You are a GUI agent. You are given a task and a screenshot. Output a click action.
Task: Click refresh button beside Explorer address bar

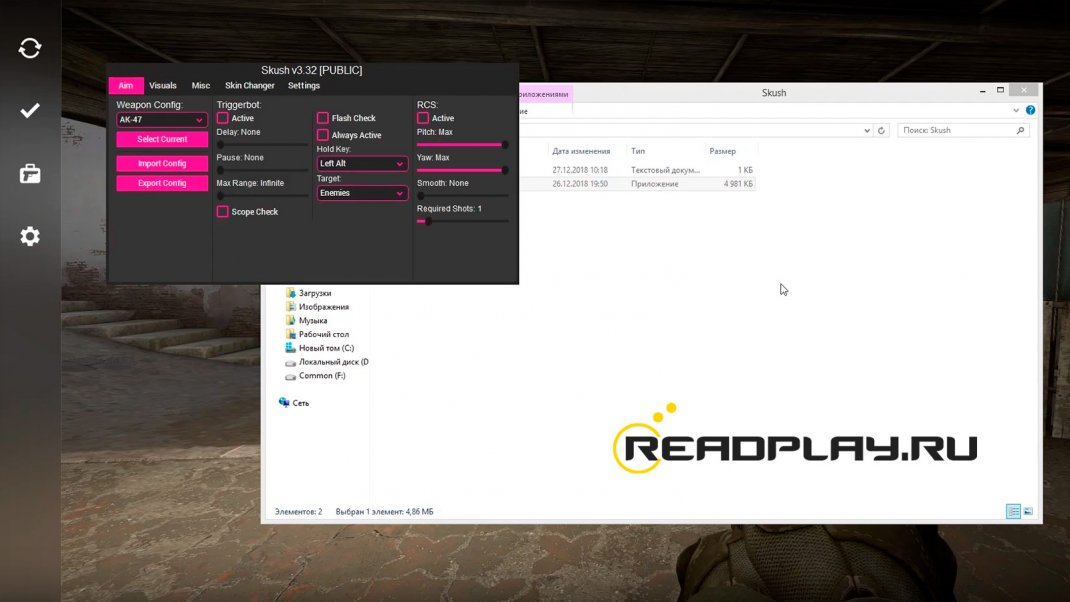click(x=881, y=130)
